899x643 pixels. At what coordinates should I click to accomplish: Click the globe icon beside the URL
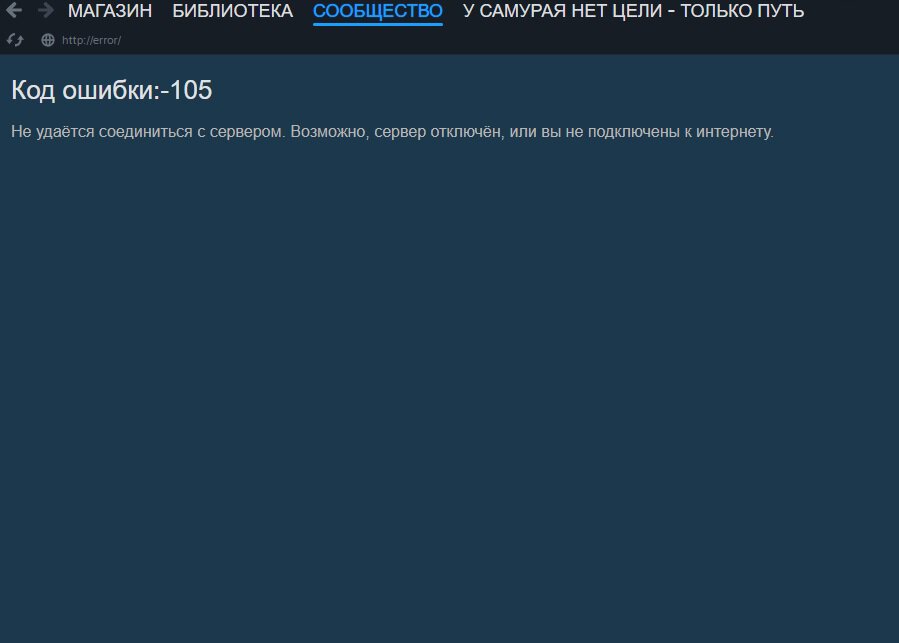click(x=48, y=40)
